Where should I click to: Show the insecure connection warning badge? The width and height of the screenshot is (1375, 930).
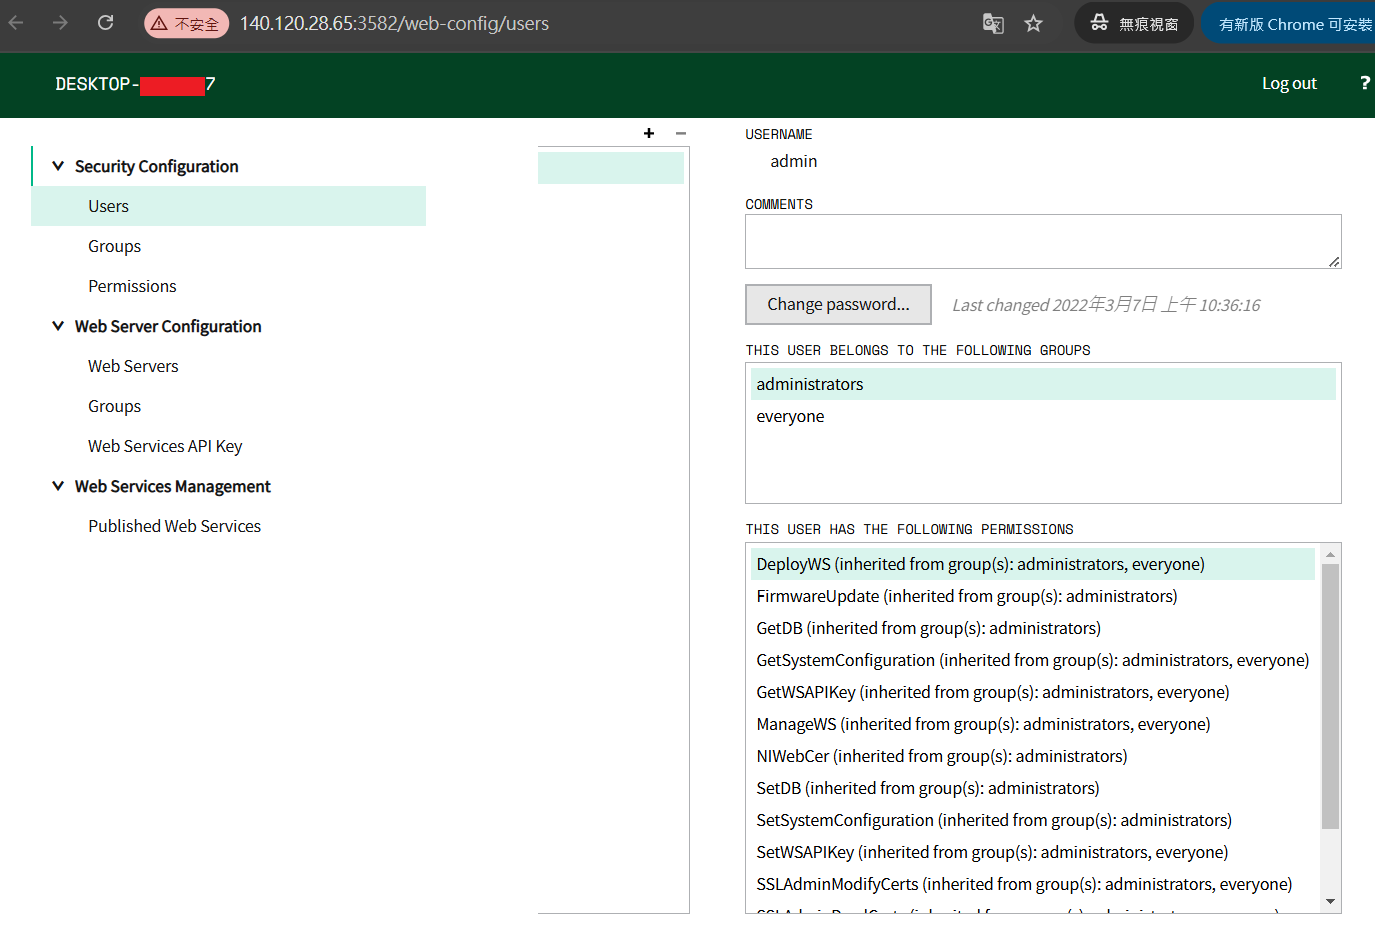187,23
